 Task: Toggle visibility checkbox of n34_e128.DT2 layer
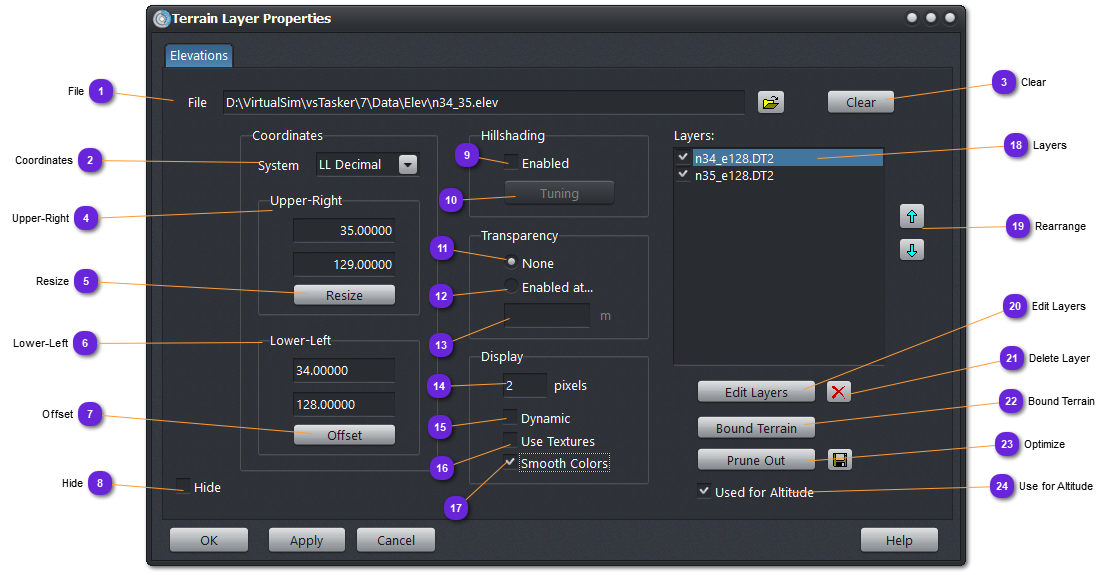pyautogui.click(x=682, y=157)
